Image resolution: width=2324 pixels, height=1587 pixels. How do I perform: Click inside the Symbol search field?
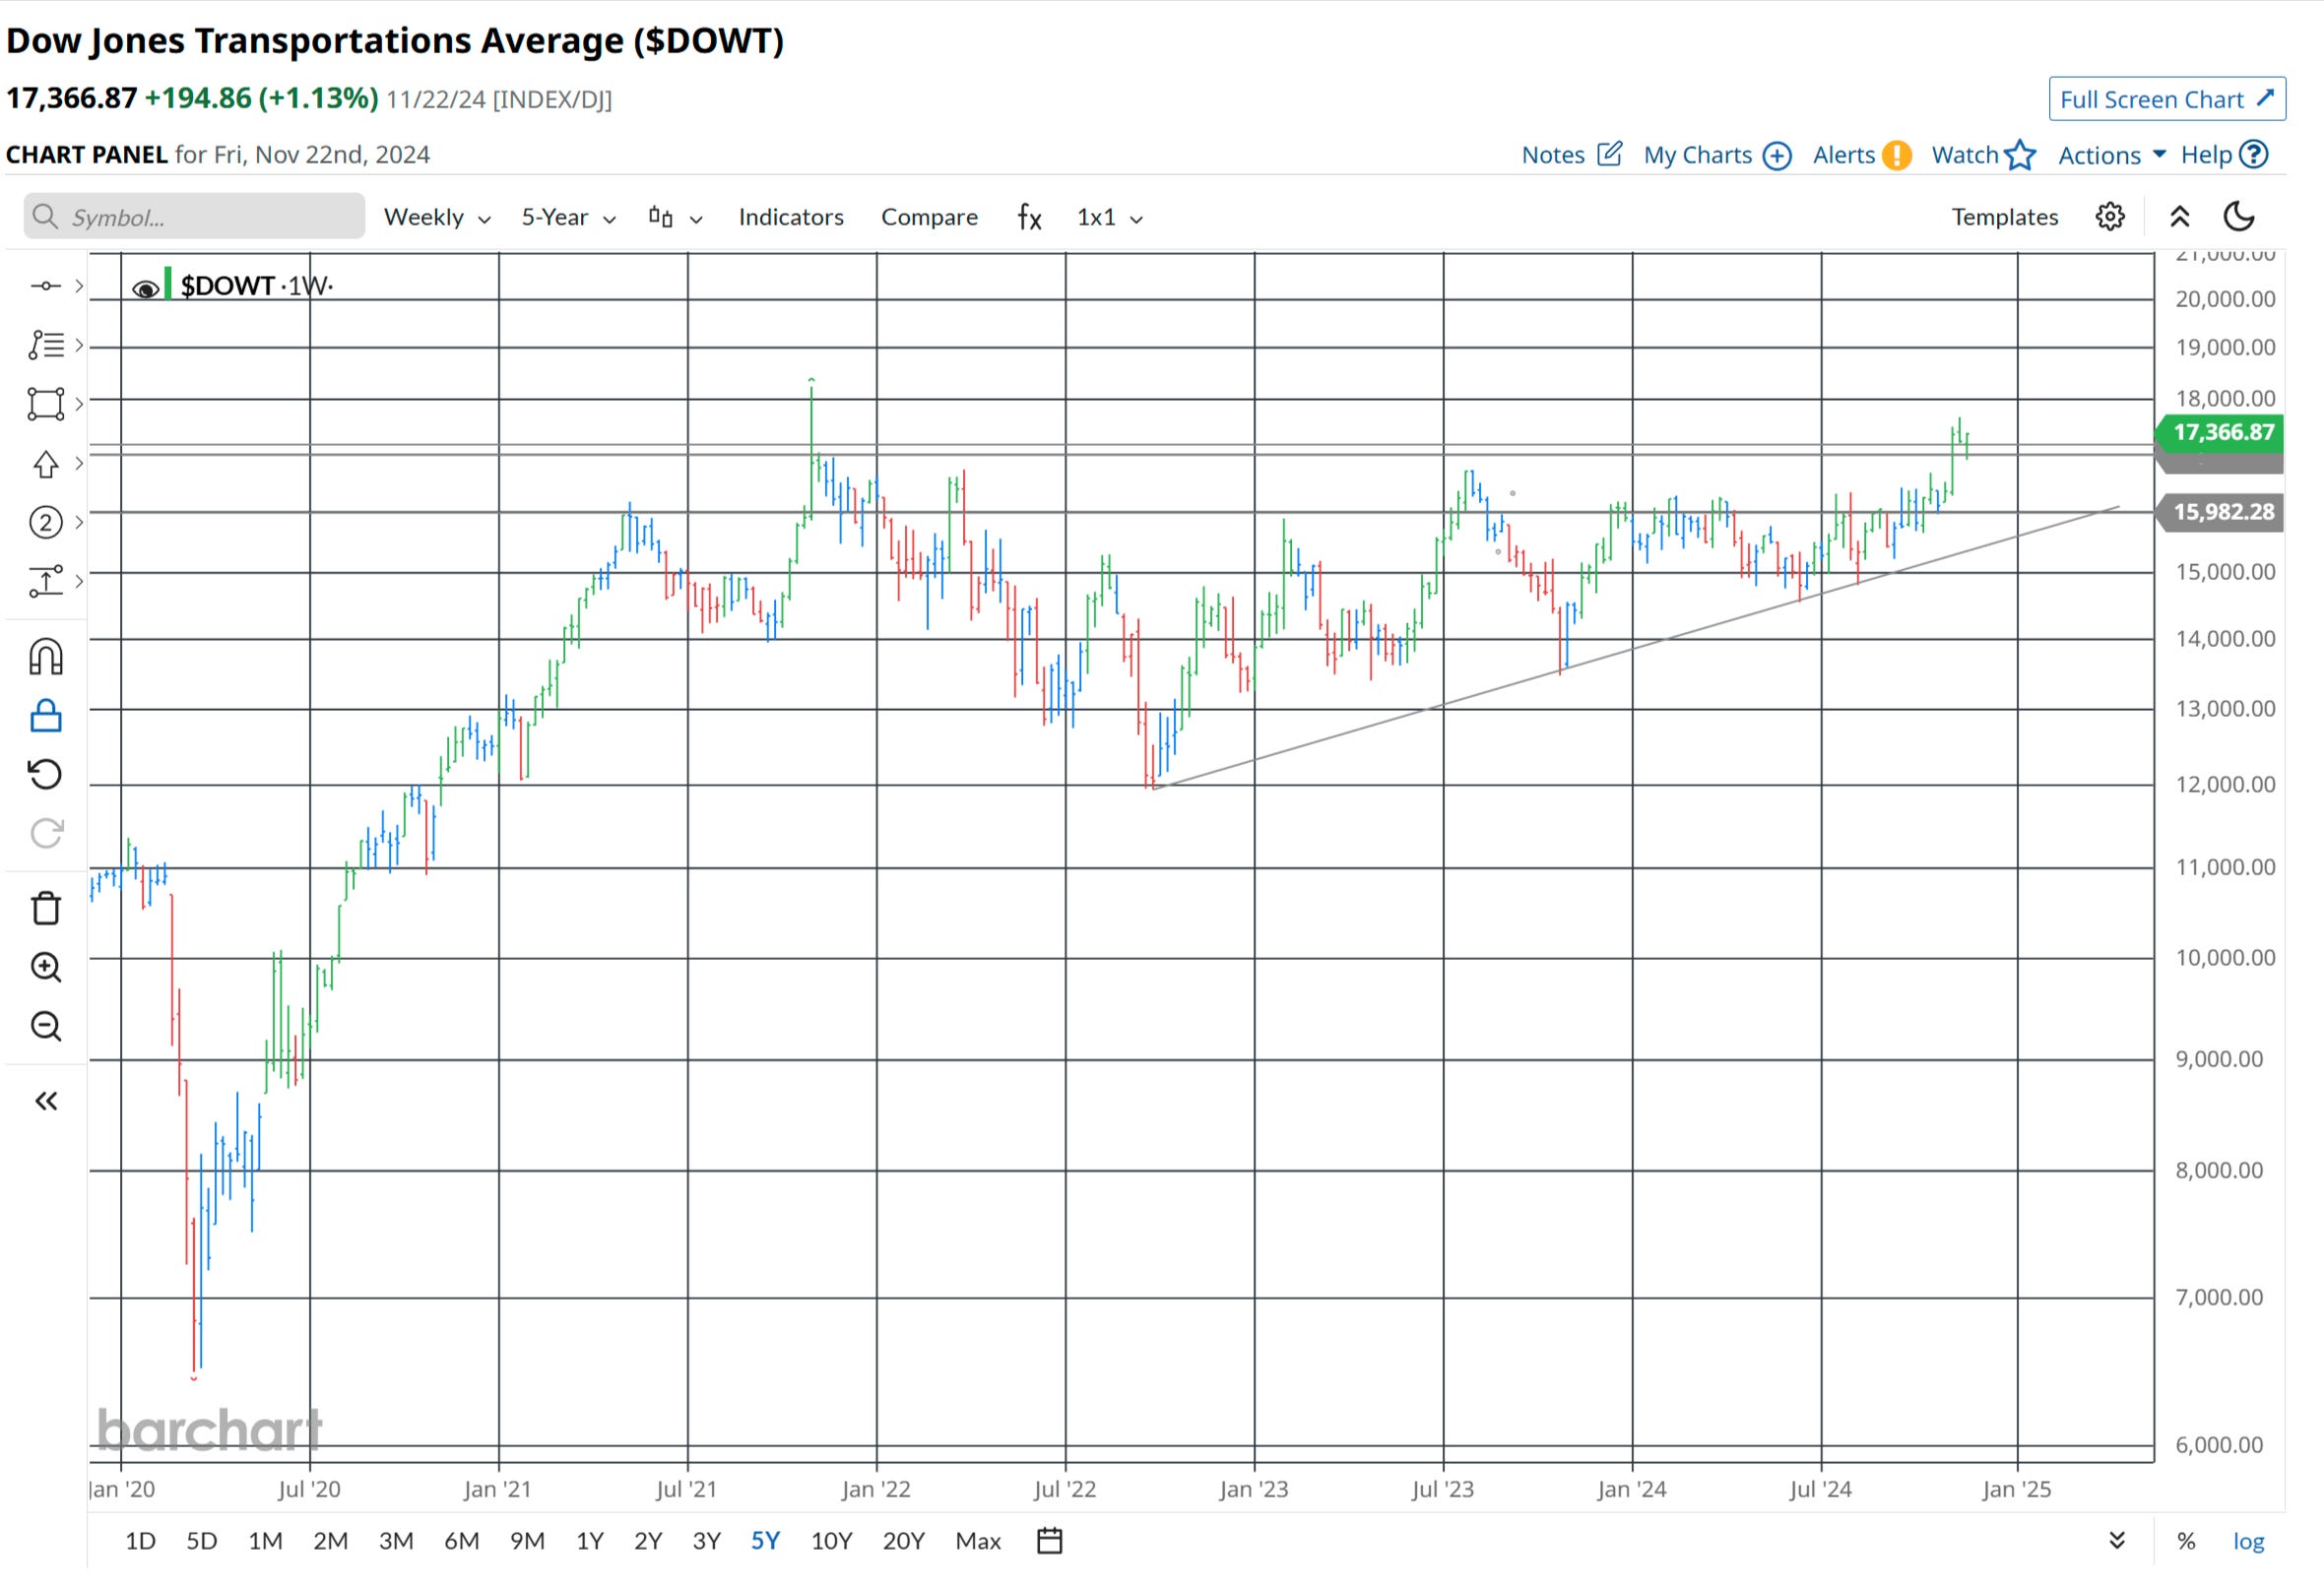tap(195, 216)
